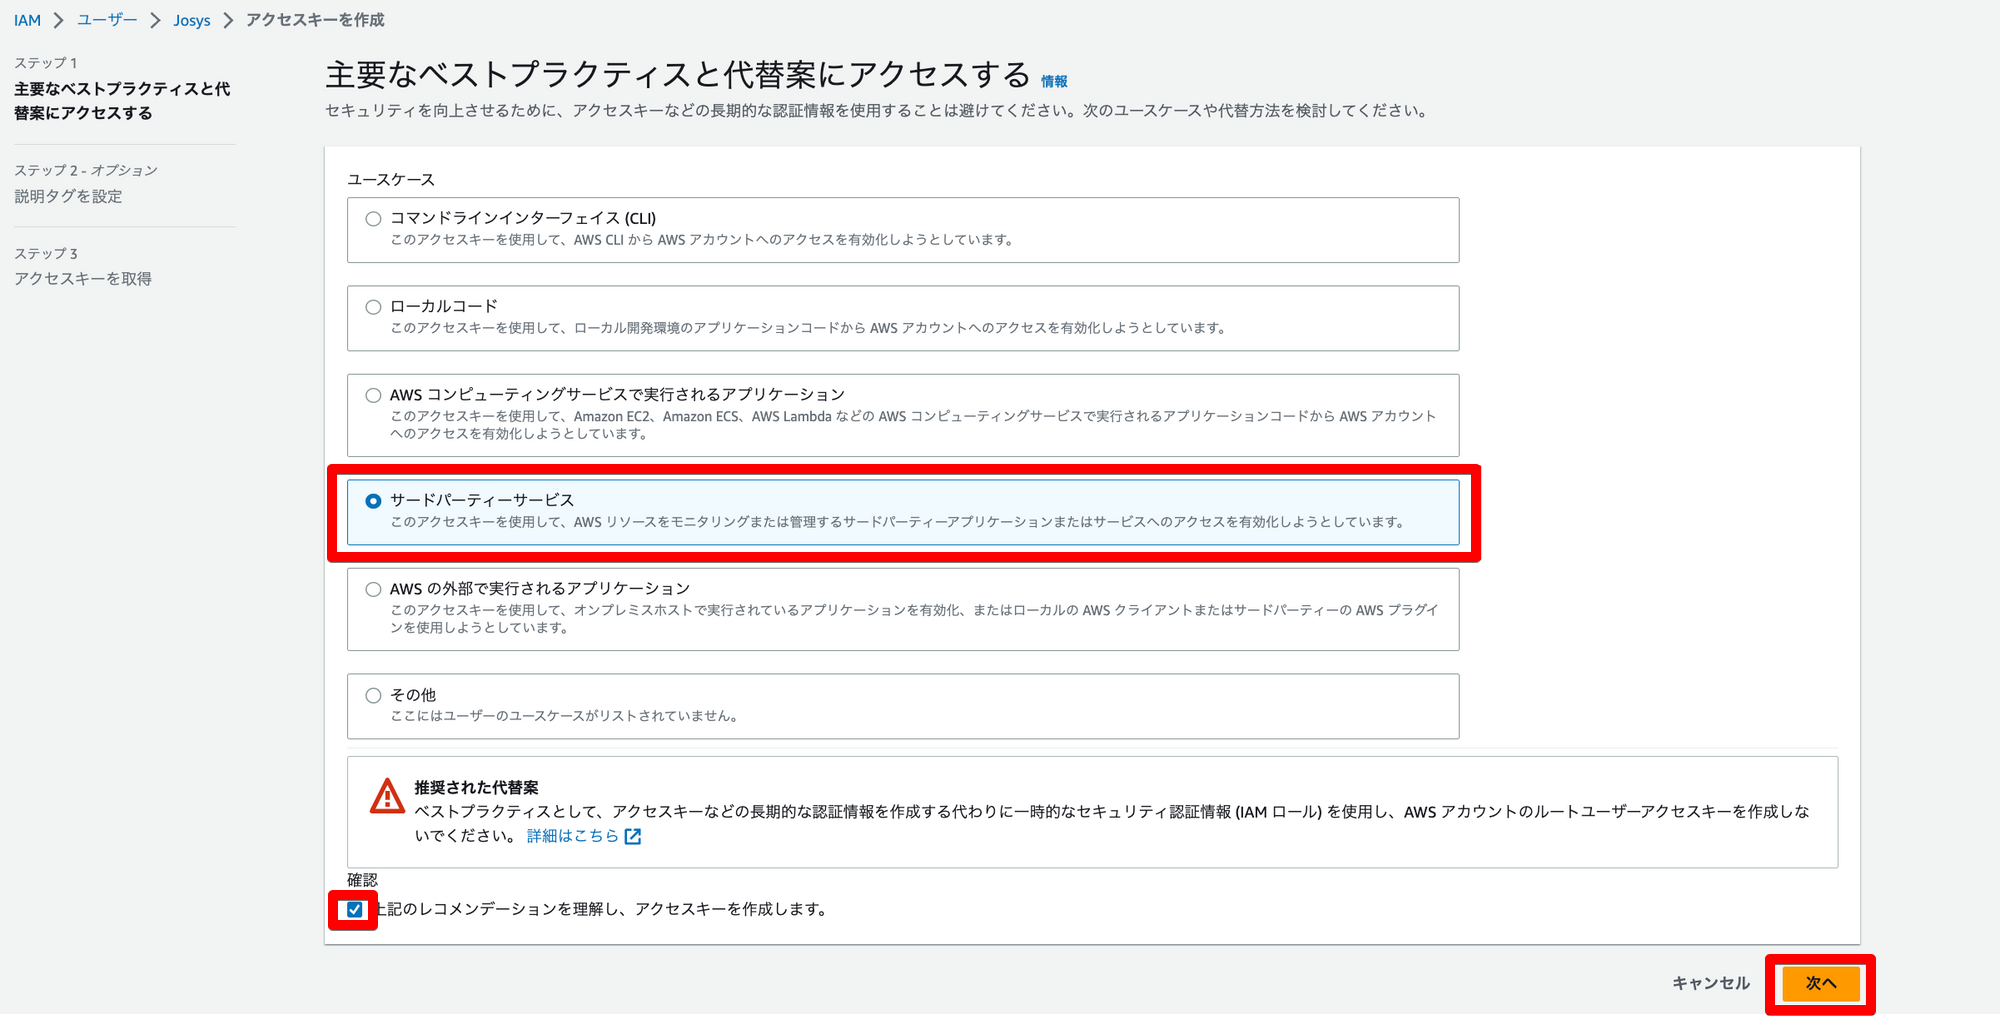Image resolution: width=2000 pixels, height=1019 pixels.
Task: Open the 詳細はこちら link
Action: (572, 836)
